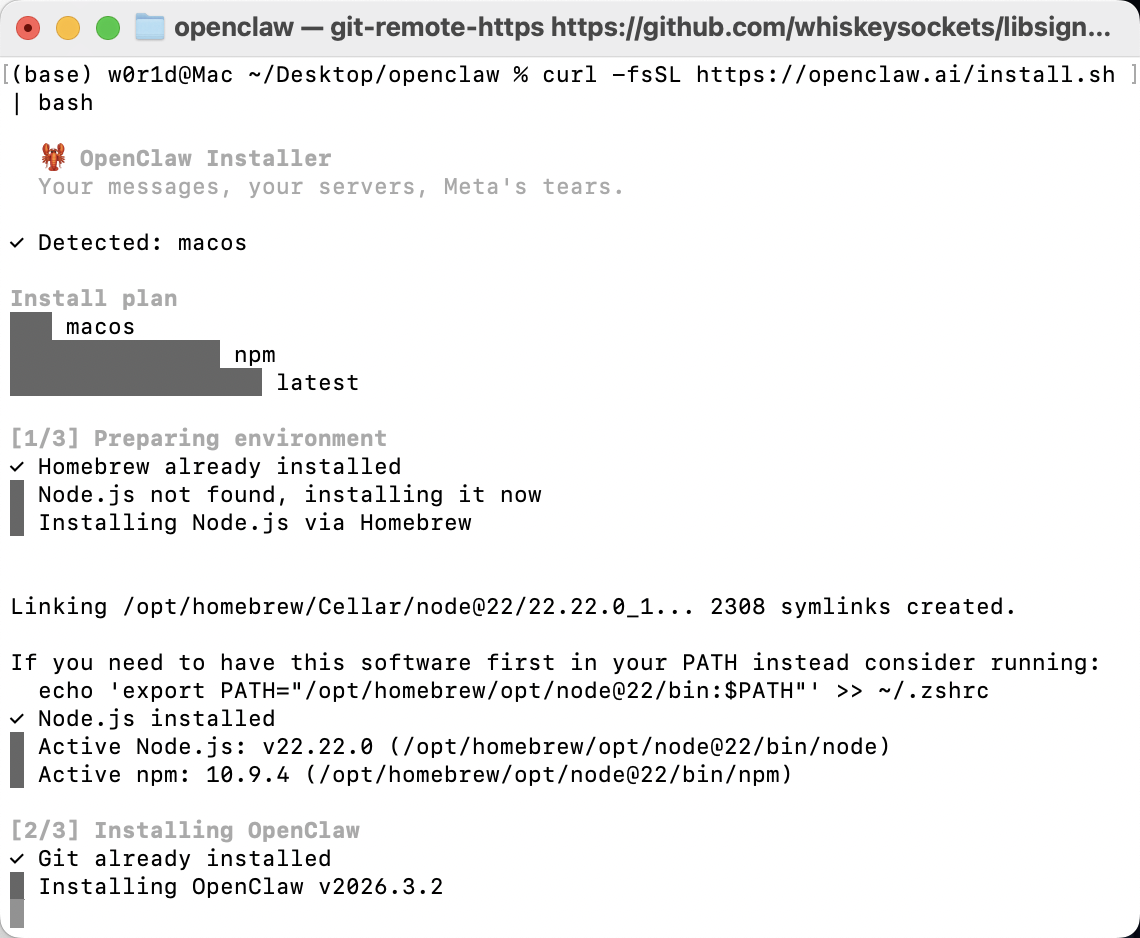Click the checkmark beside Git already installed
The height and width of the screenshot is (938, 1140).
point(17,859)
